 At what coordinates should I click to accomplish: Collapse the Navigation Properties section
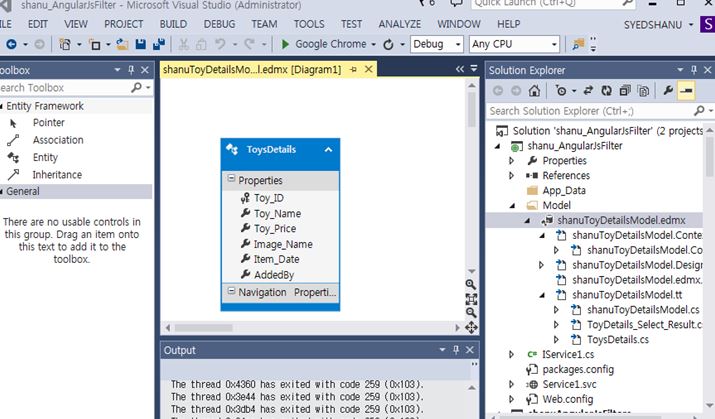coord(231,290)
